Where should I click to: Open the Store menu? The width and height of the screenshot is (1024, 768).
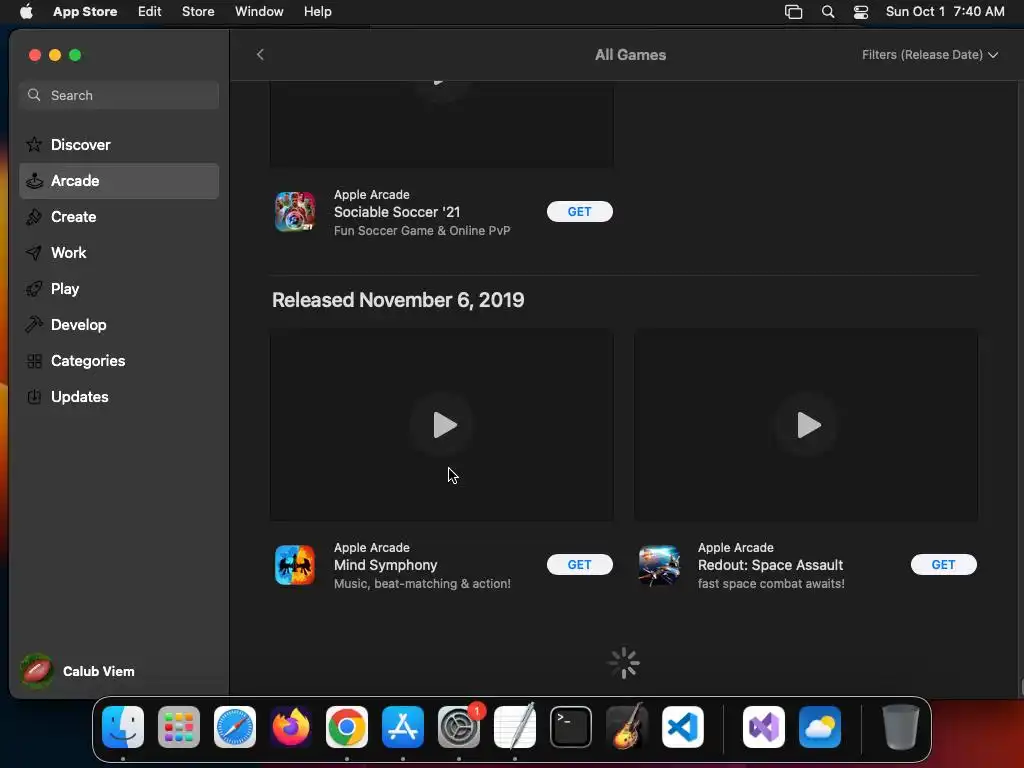coord(198,12)
